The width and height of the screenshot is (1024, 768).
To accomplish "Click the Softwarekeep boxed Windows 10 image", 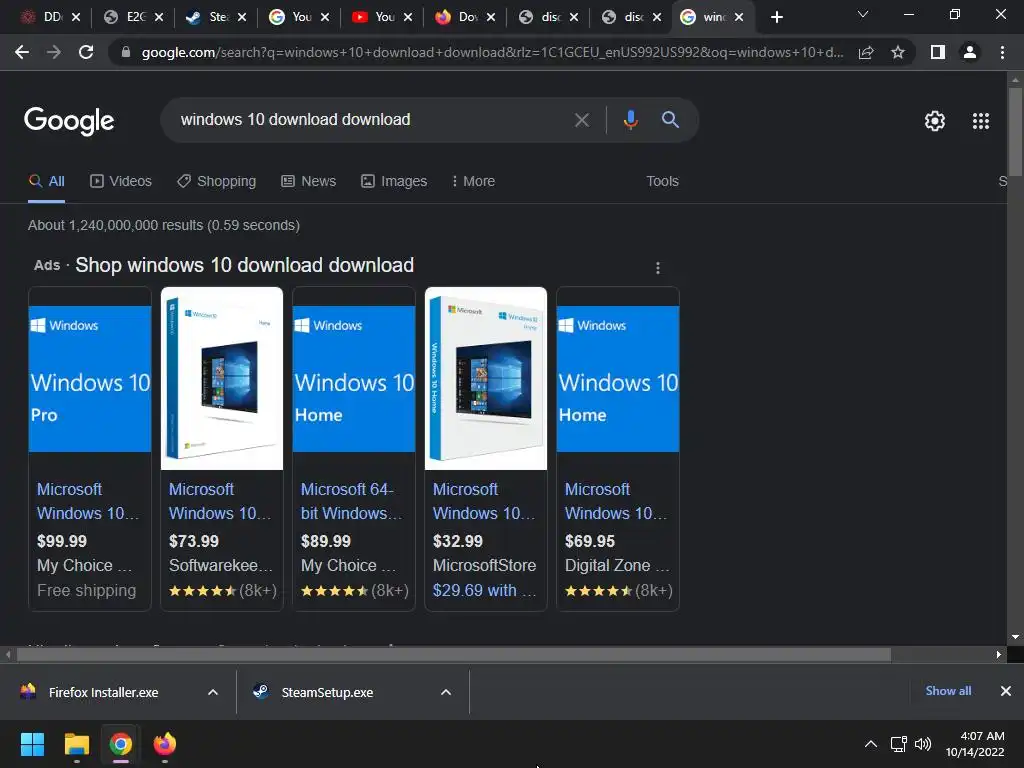I will click(222, 379).
